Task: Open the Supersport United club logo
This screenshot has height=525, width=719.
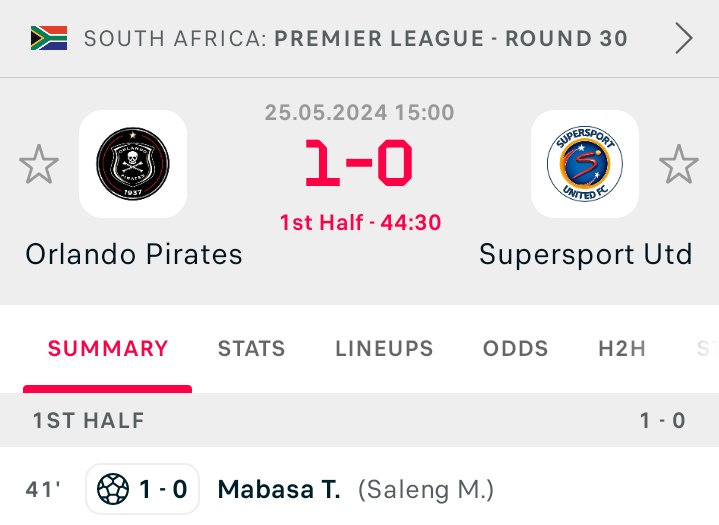Action: [x=585, y=164]
